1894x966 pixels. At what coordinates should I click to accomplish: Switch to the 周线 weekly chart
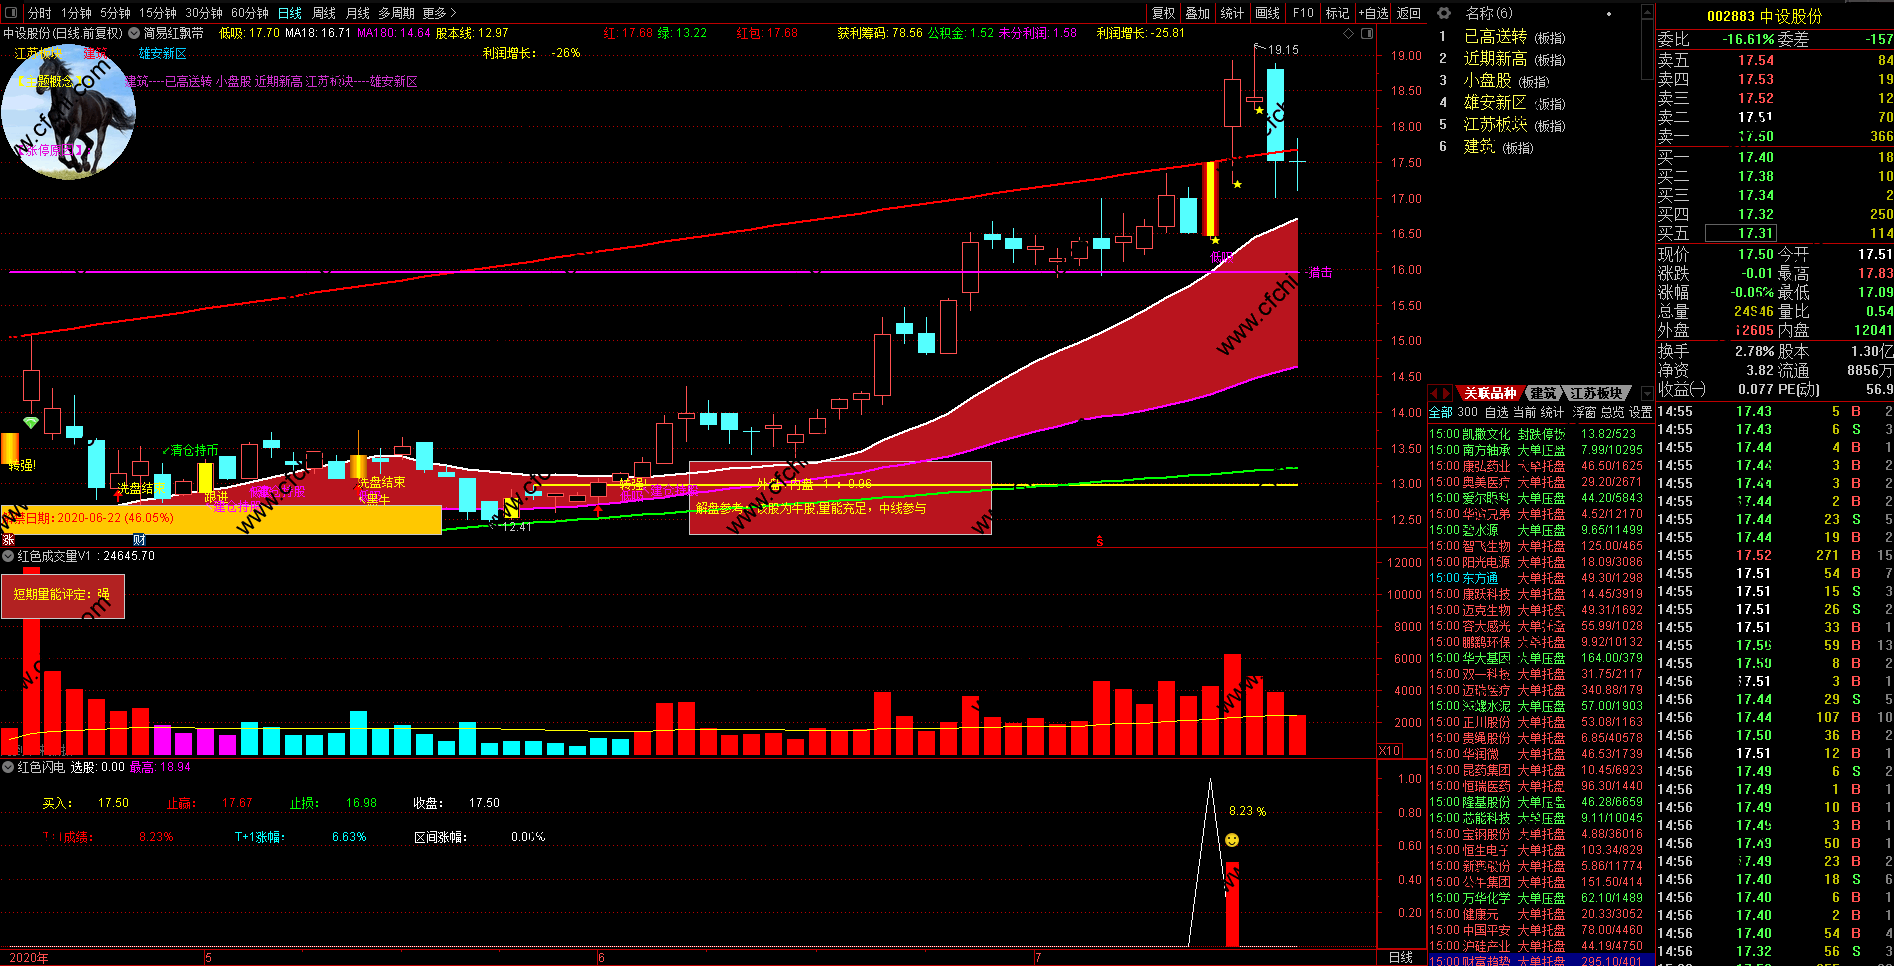[x=324, y=13]
